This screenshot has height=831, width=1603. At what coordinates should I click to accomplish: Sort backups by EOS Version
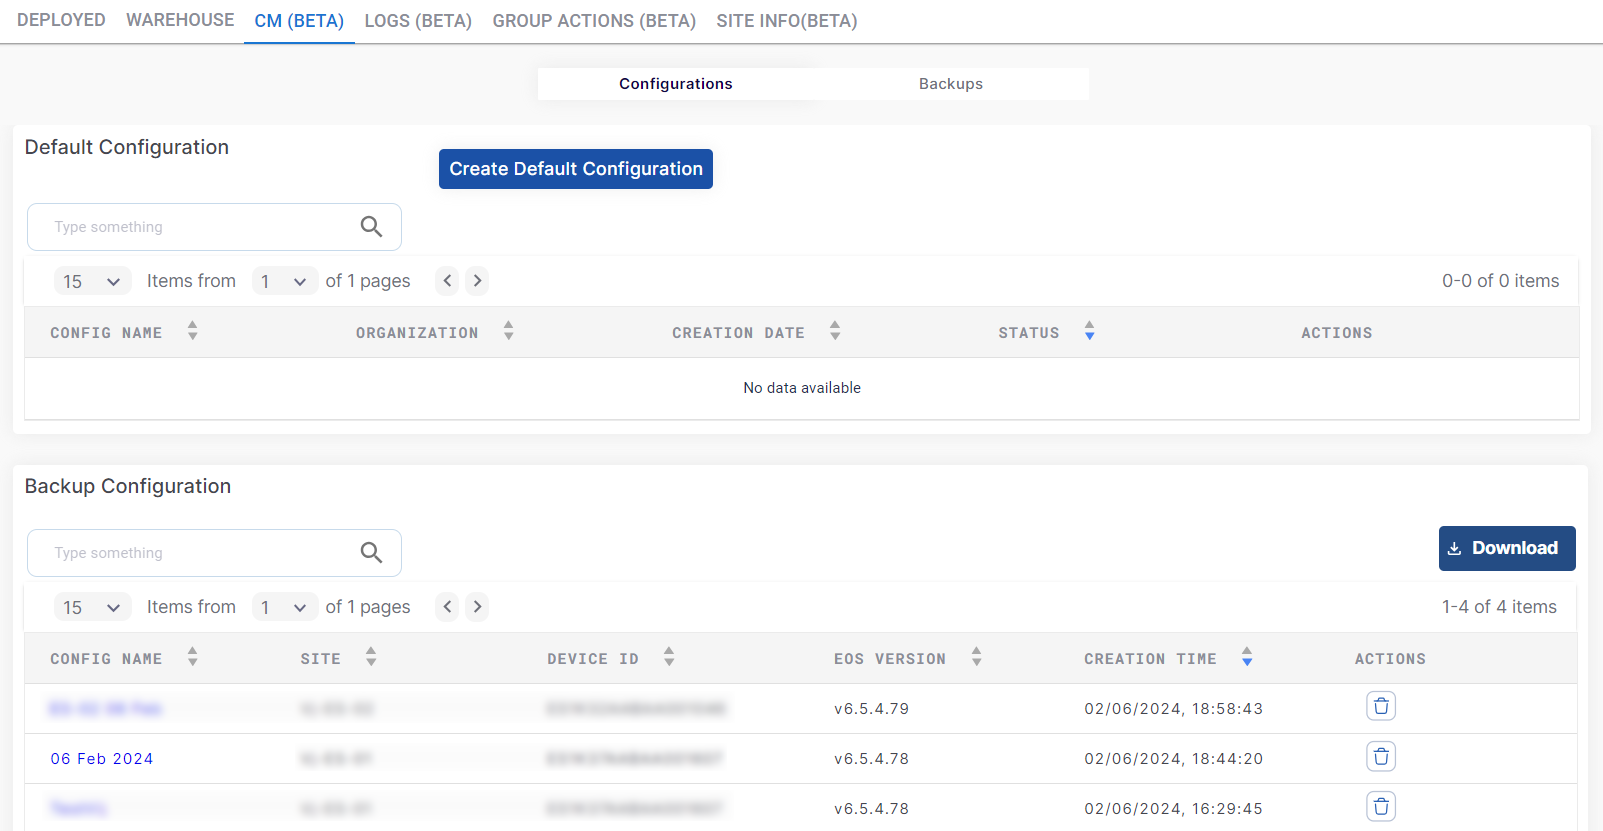[976, 658]
